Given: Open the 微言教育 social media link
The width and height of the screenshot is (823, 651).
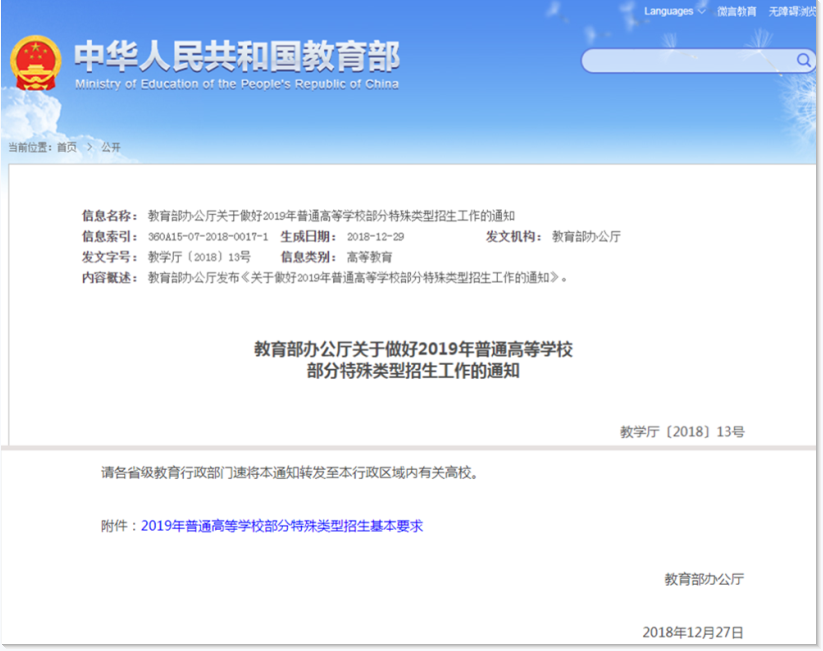Looking at the screenshot, I should pyautogui.click(x=738, y=10).
